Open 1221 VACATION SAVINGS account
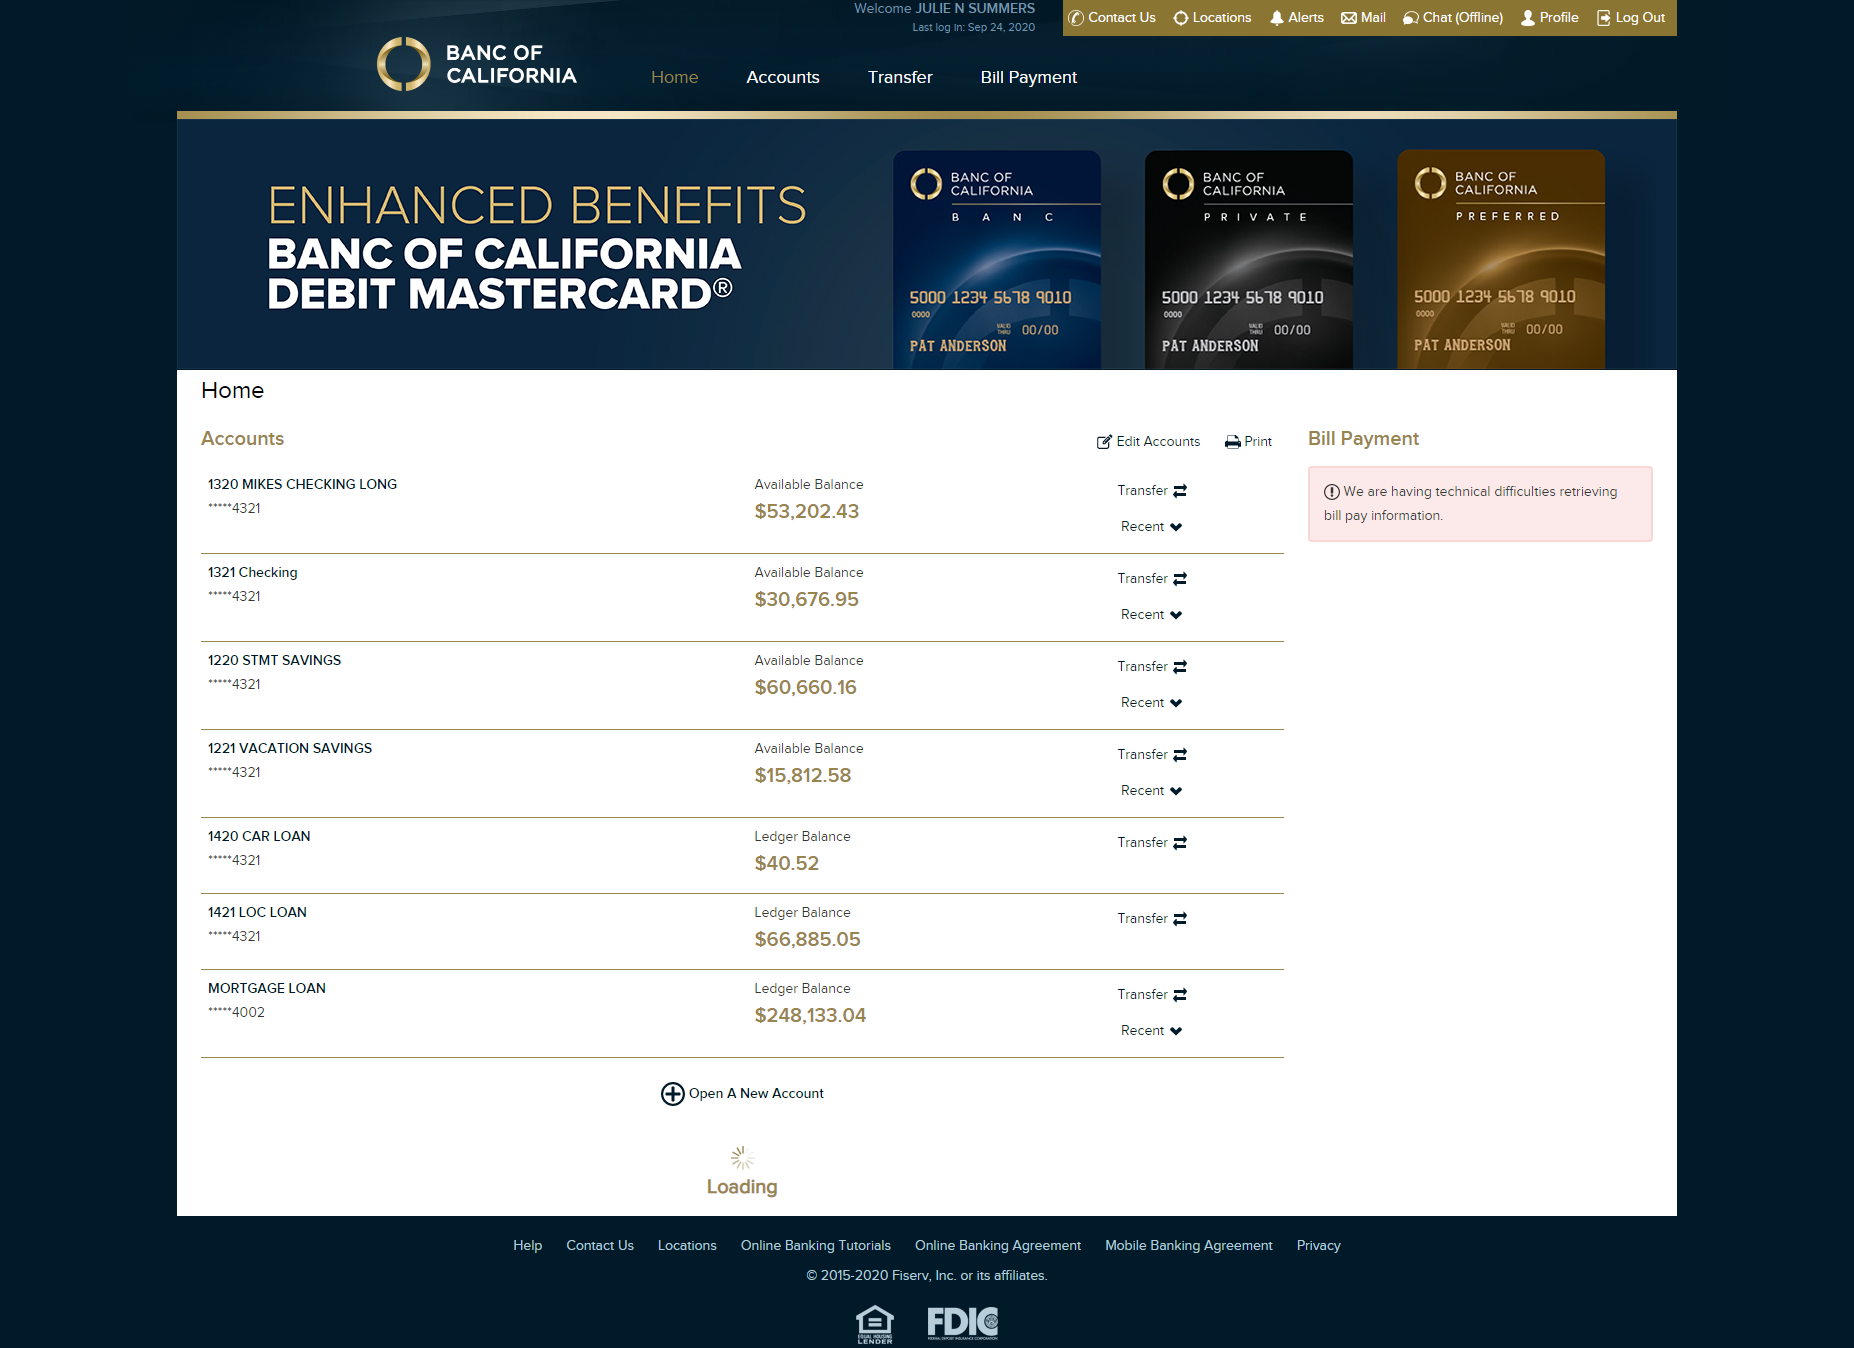 (x=289, y=748)
